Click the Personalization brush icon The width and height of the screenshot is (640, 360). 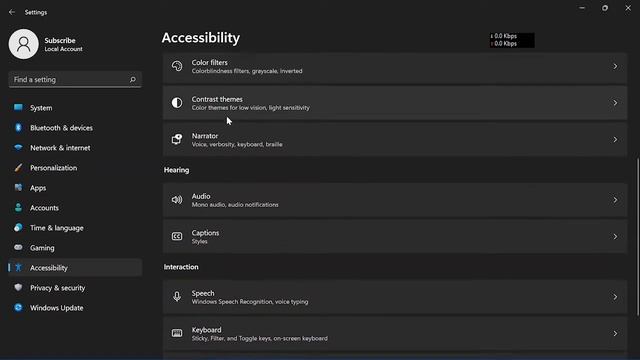[18, 168]
